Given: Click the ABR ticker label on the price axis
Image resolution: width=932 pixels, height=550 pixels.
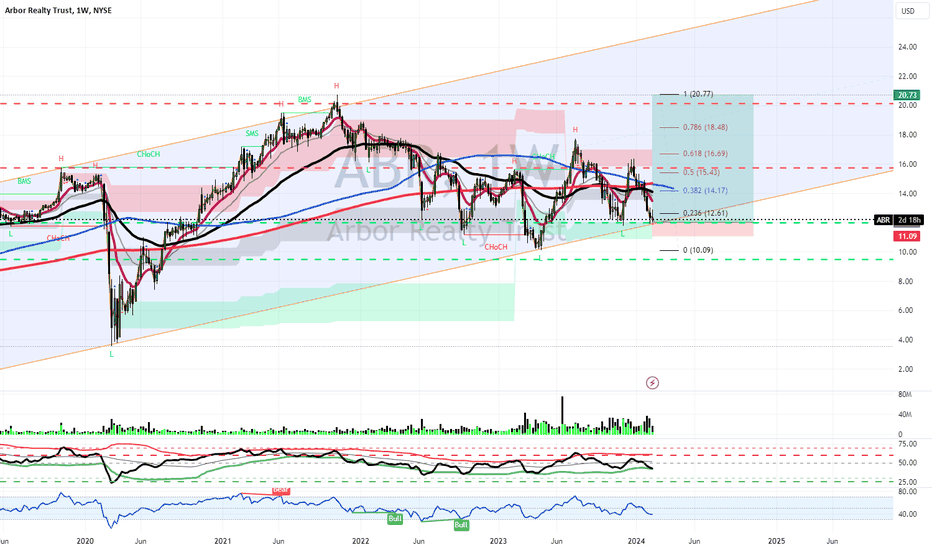Looking at the screenshot, I should pos(883,220).
